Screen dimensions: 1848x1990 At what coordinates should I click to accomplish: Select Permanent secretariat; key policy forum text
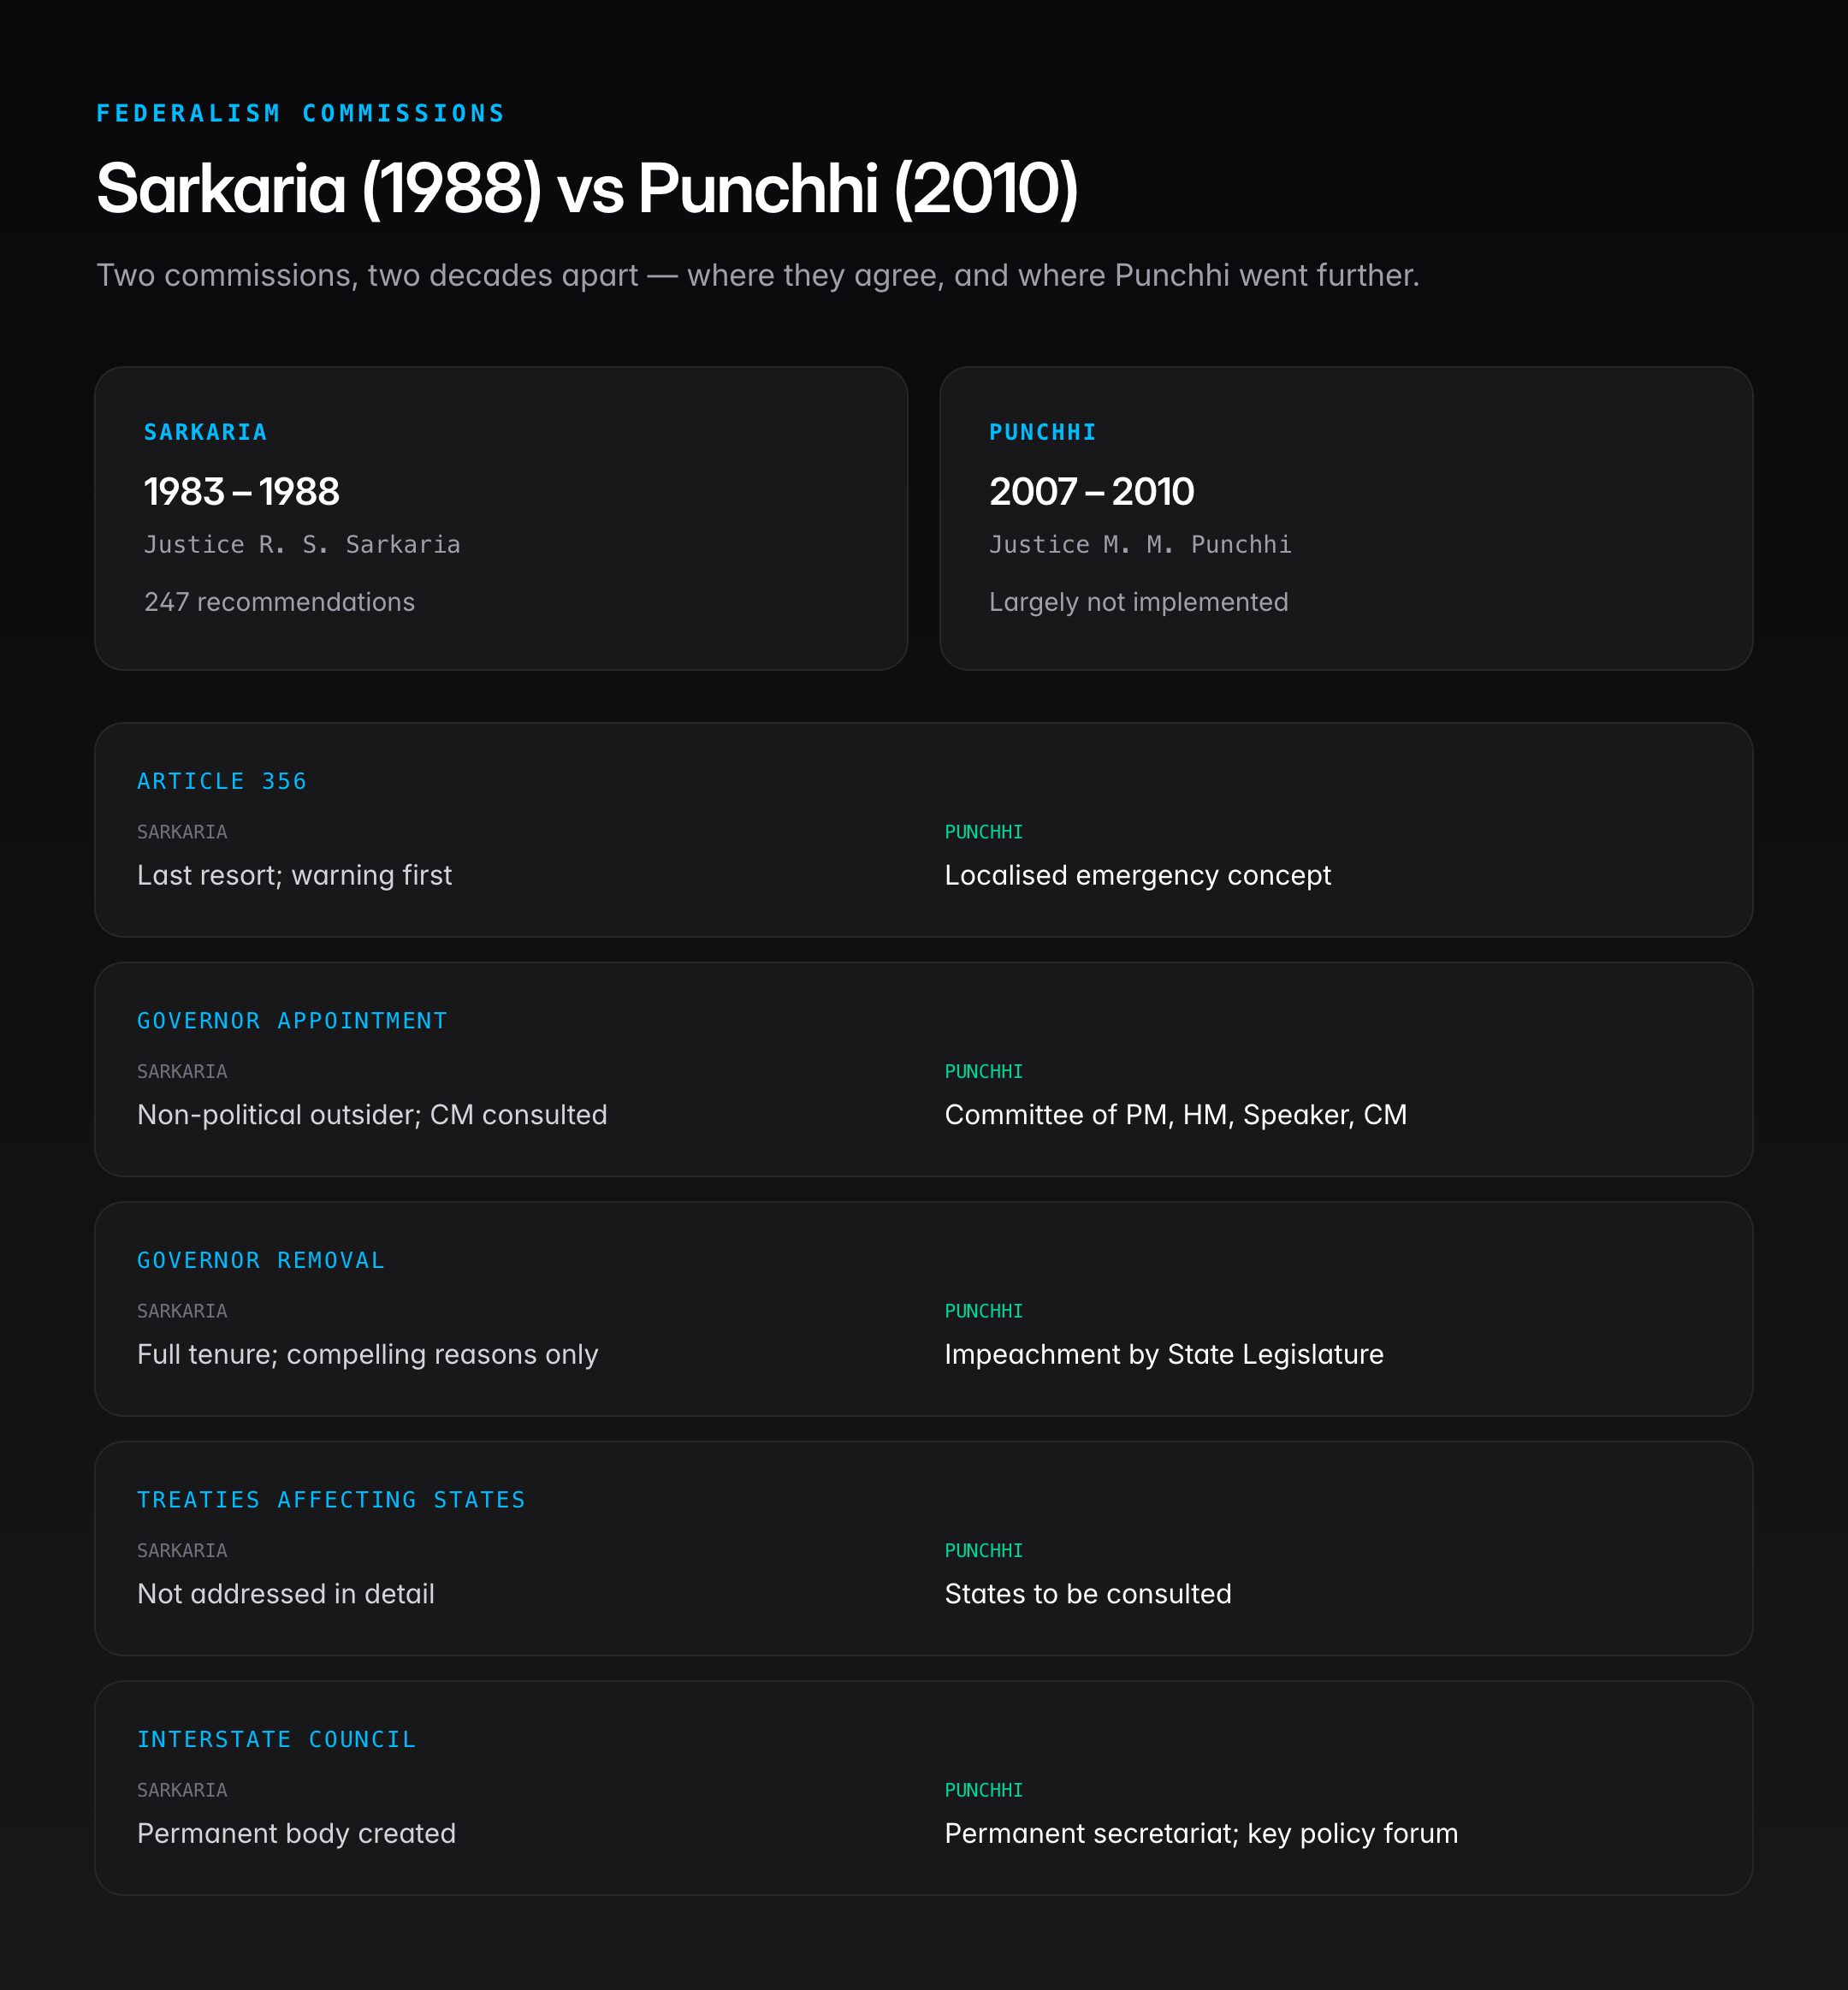coord(1201,1833)
